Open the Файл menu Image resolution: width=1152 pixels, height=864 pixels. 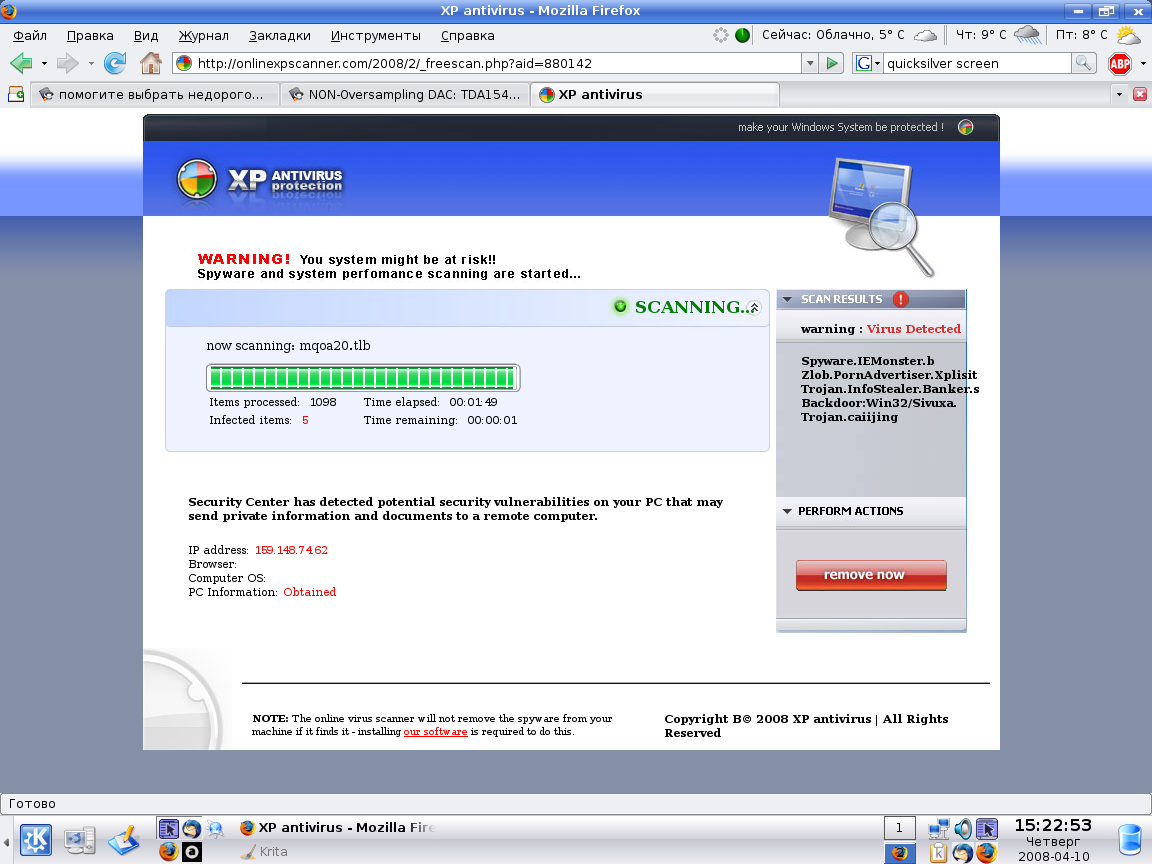pyautogui.click(x=29, y=35)
